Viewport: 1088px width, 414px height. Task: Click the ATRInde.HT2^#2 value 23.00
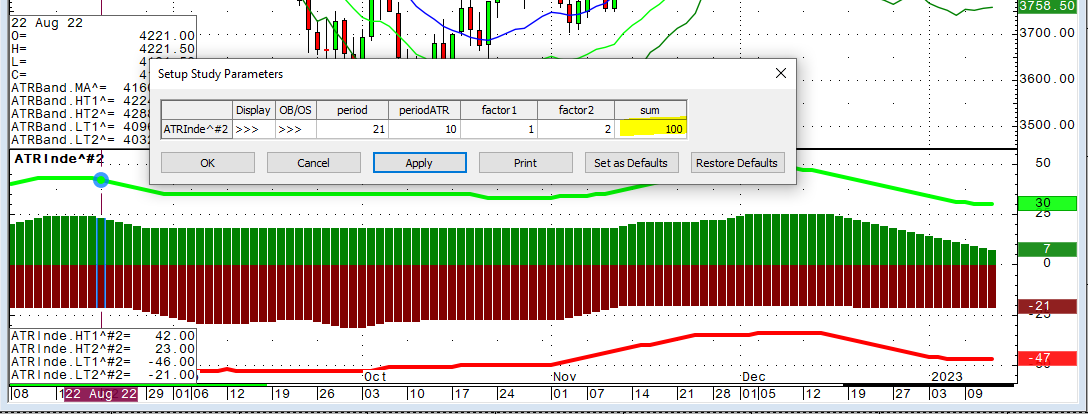pos(175,349)
